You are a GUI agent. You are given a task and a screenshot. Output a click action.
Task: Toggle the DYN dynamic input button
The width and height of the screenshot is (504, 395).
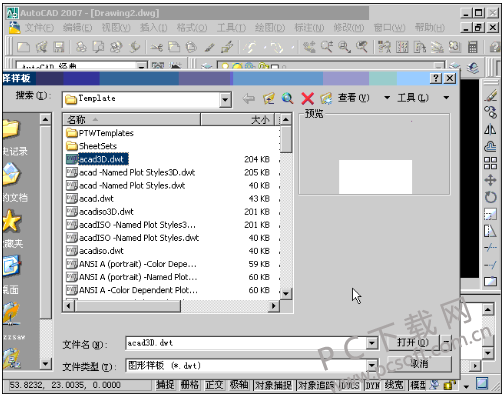373,385
